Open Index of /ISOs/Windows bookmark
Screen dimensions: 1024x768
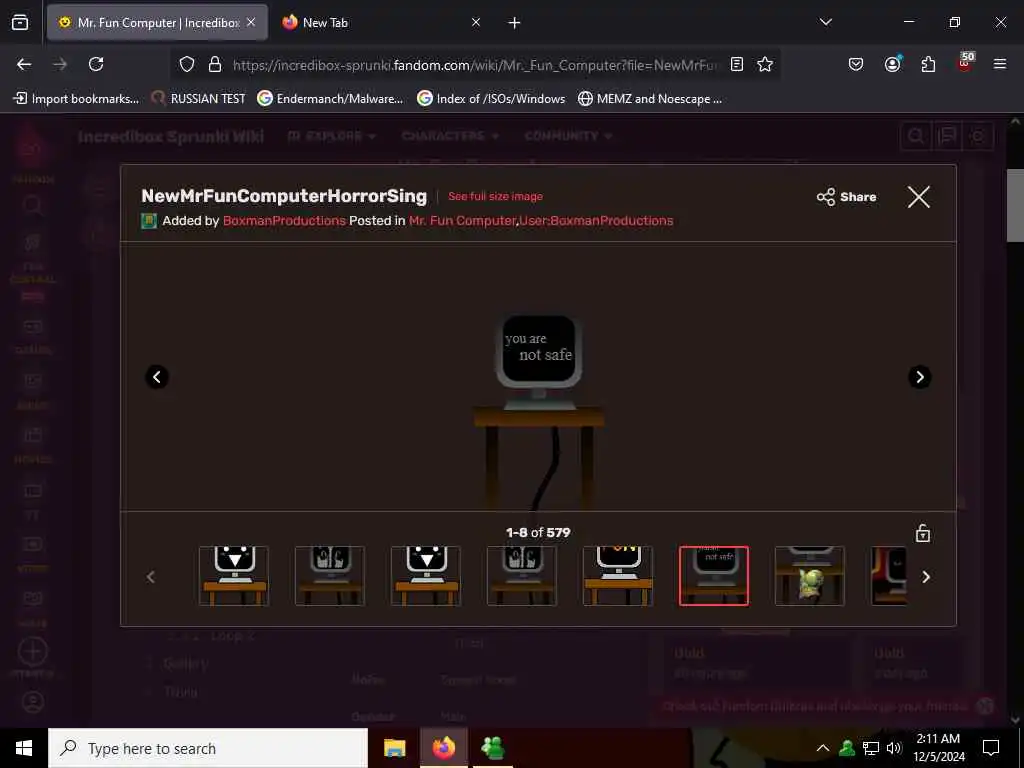point(491,99)
